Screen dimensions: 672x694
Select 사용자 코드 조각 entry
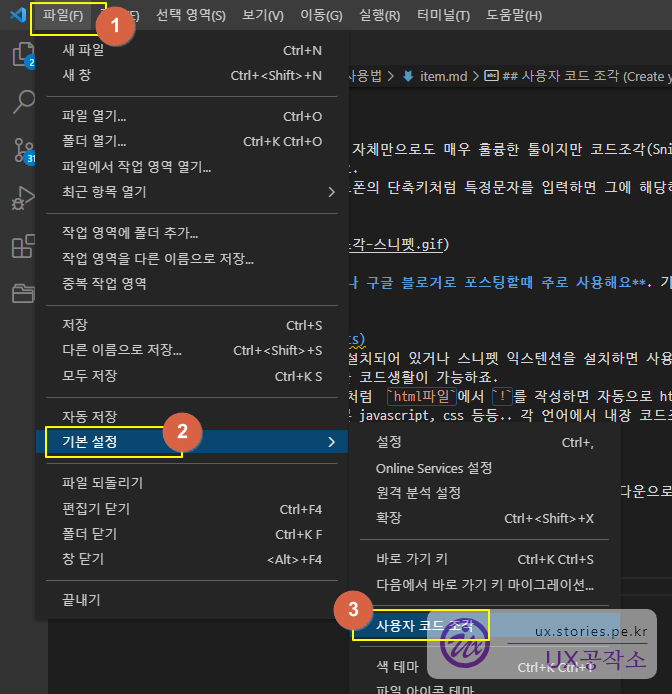484,625
